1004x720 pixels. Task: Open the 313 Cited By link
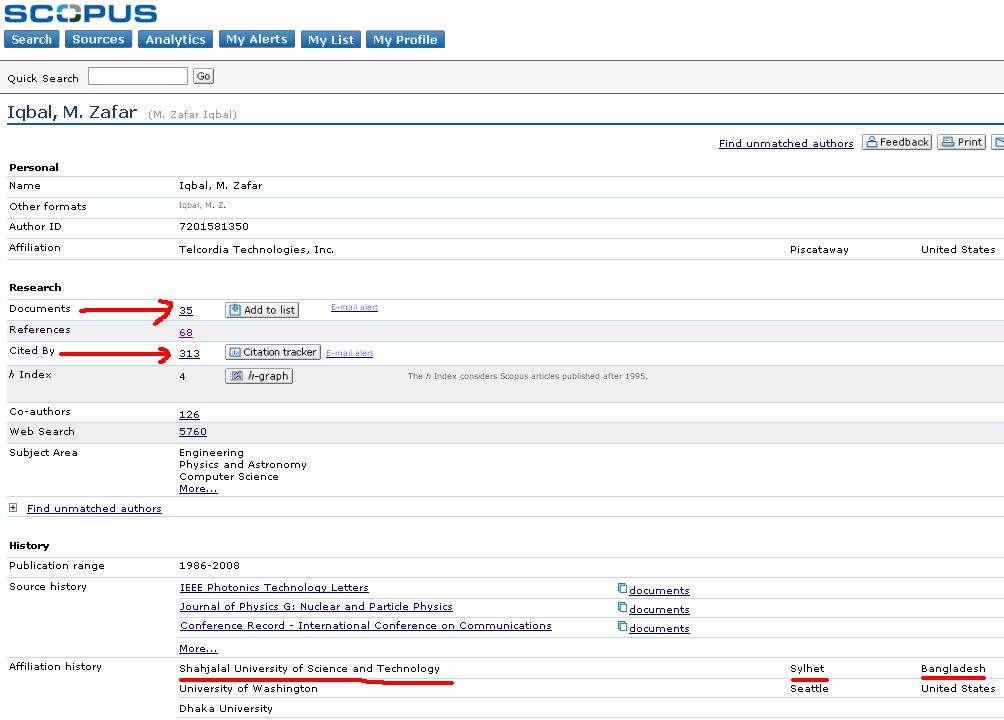190,354
